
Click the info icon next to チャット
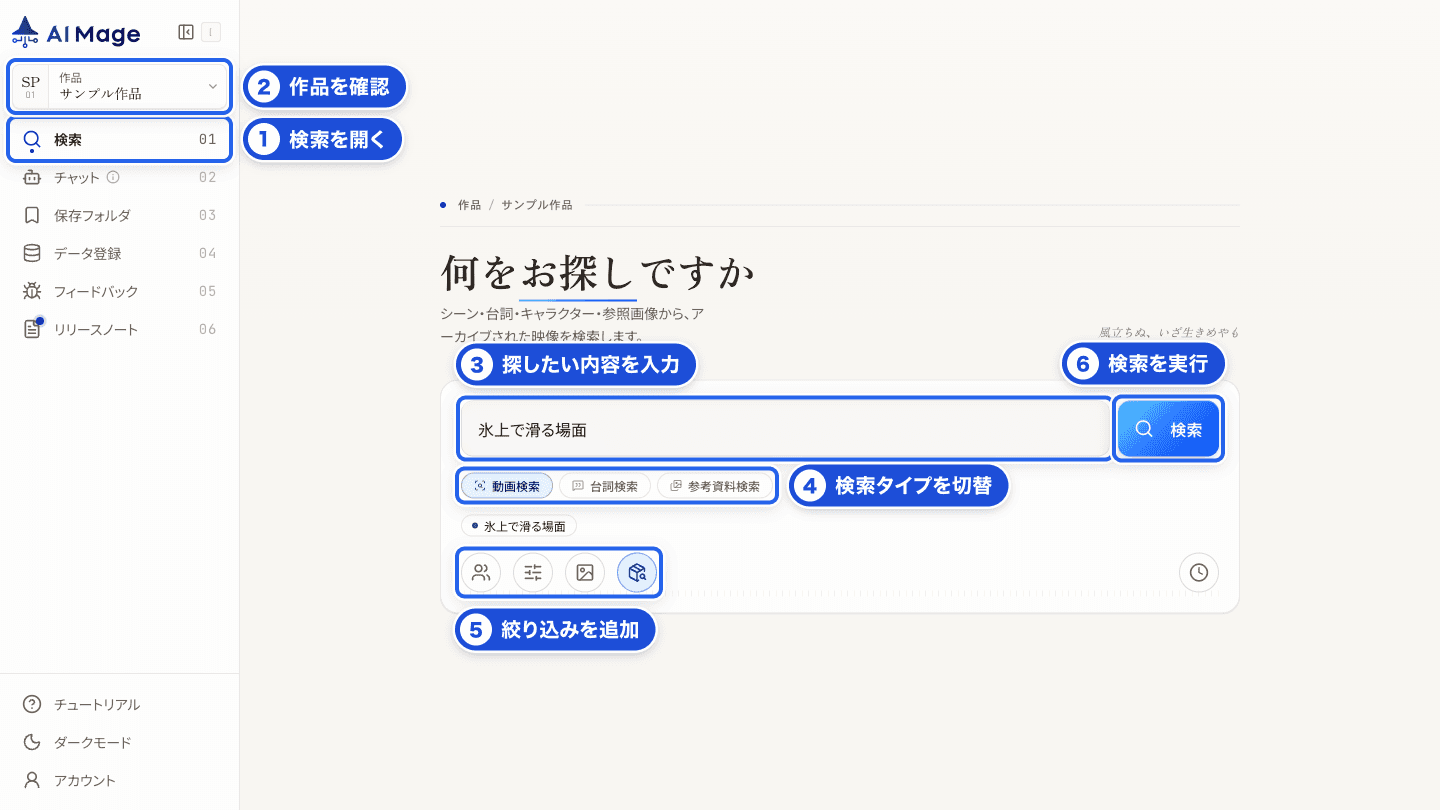113,177
